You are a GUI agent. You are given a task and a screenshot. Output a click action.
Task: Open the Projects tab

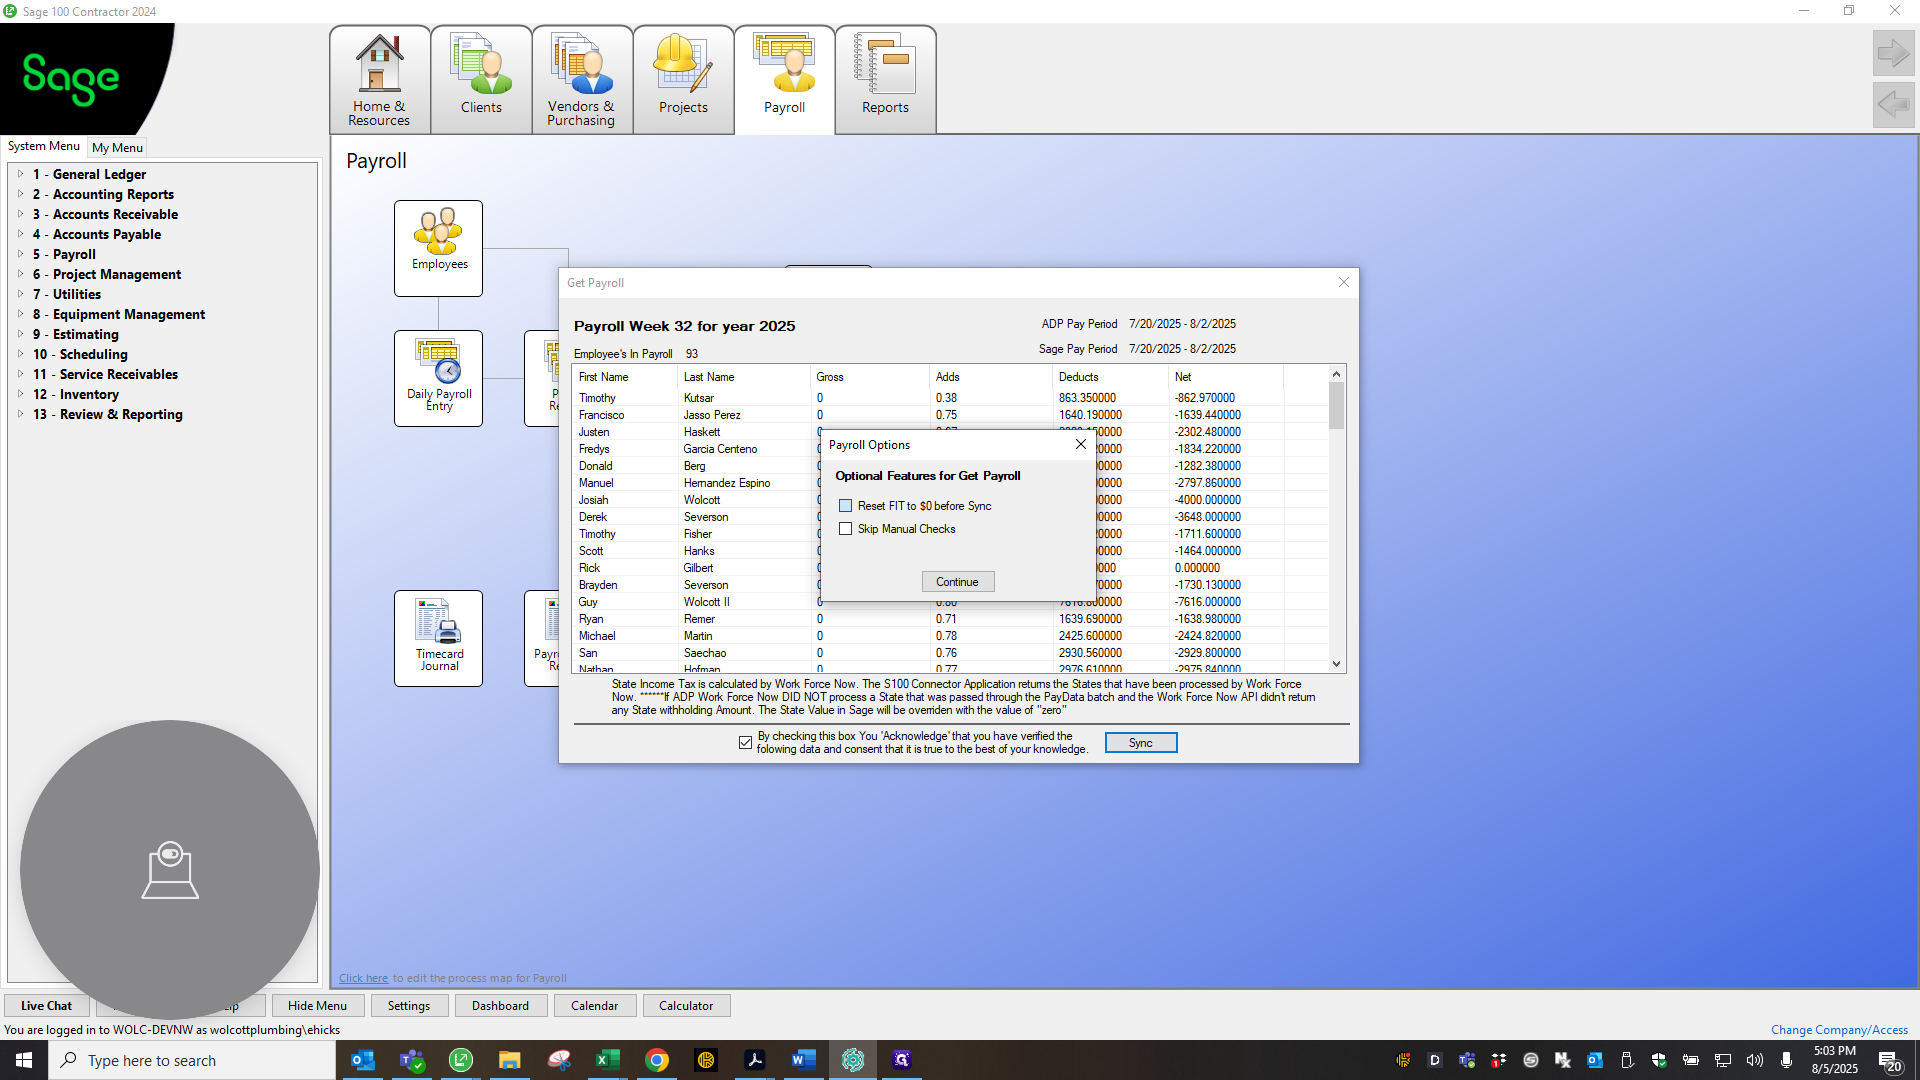pos(683,80)
